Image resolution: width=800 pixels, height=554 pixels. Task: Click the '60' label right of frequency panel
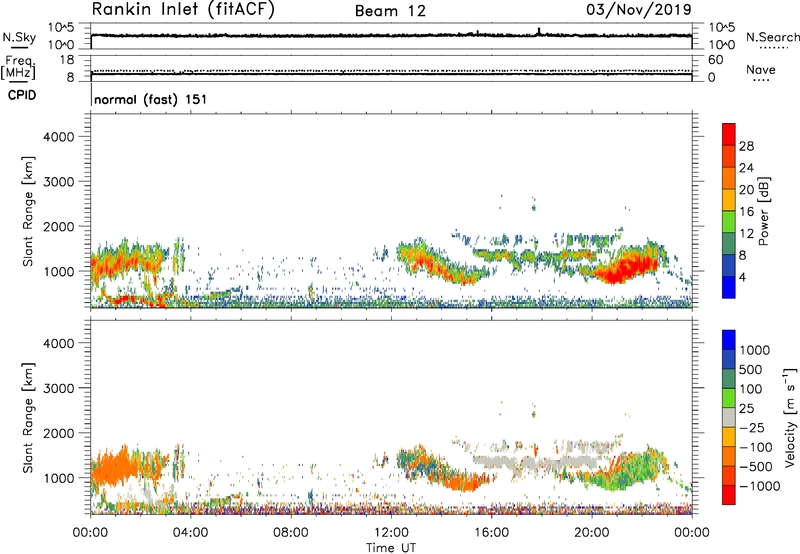point(715,60)
